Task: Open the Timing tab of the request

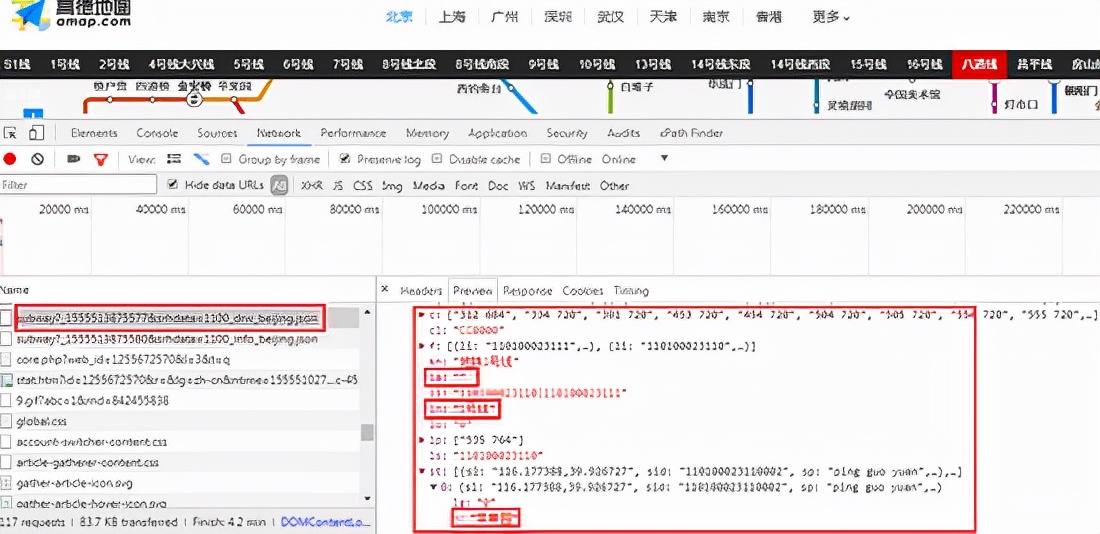Action: 631,291
